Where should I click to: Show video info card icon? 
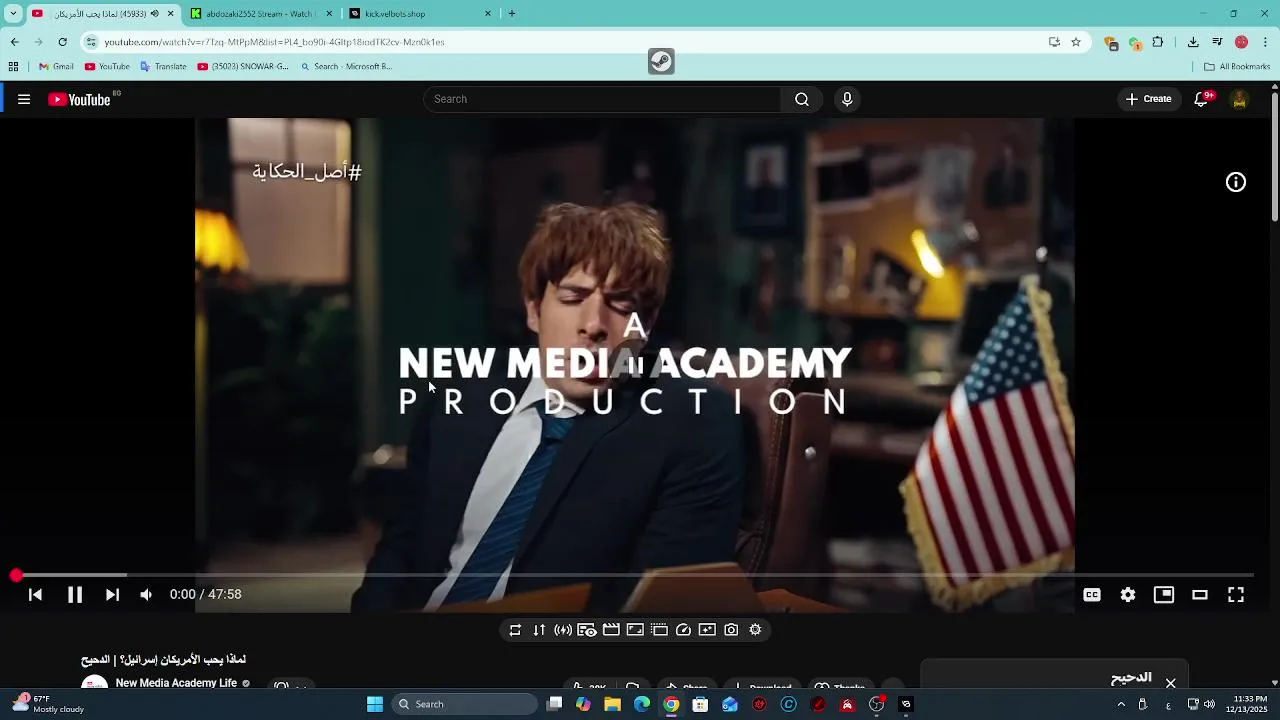(x=1236, y=182)
